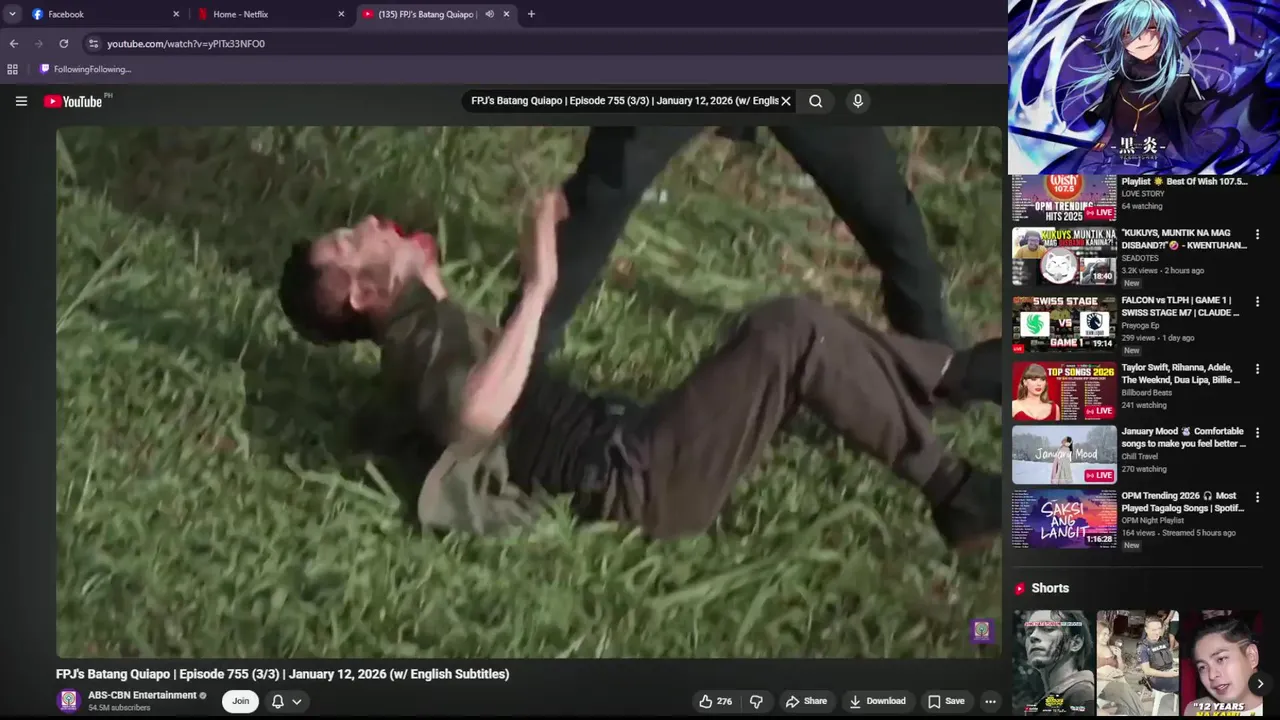Open the ABS-CBN Entertainment channel name
This screenshot has width=1280, height=720.
click(142, 695)
